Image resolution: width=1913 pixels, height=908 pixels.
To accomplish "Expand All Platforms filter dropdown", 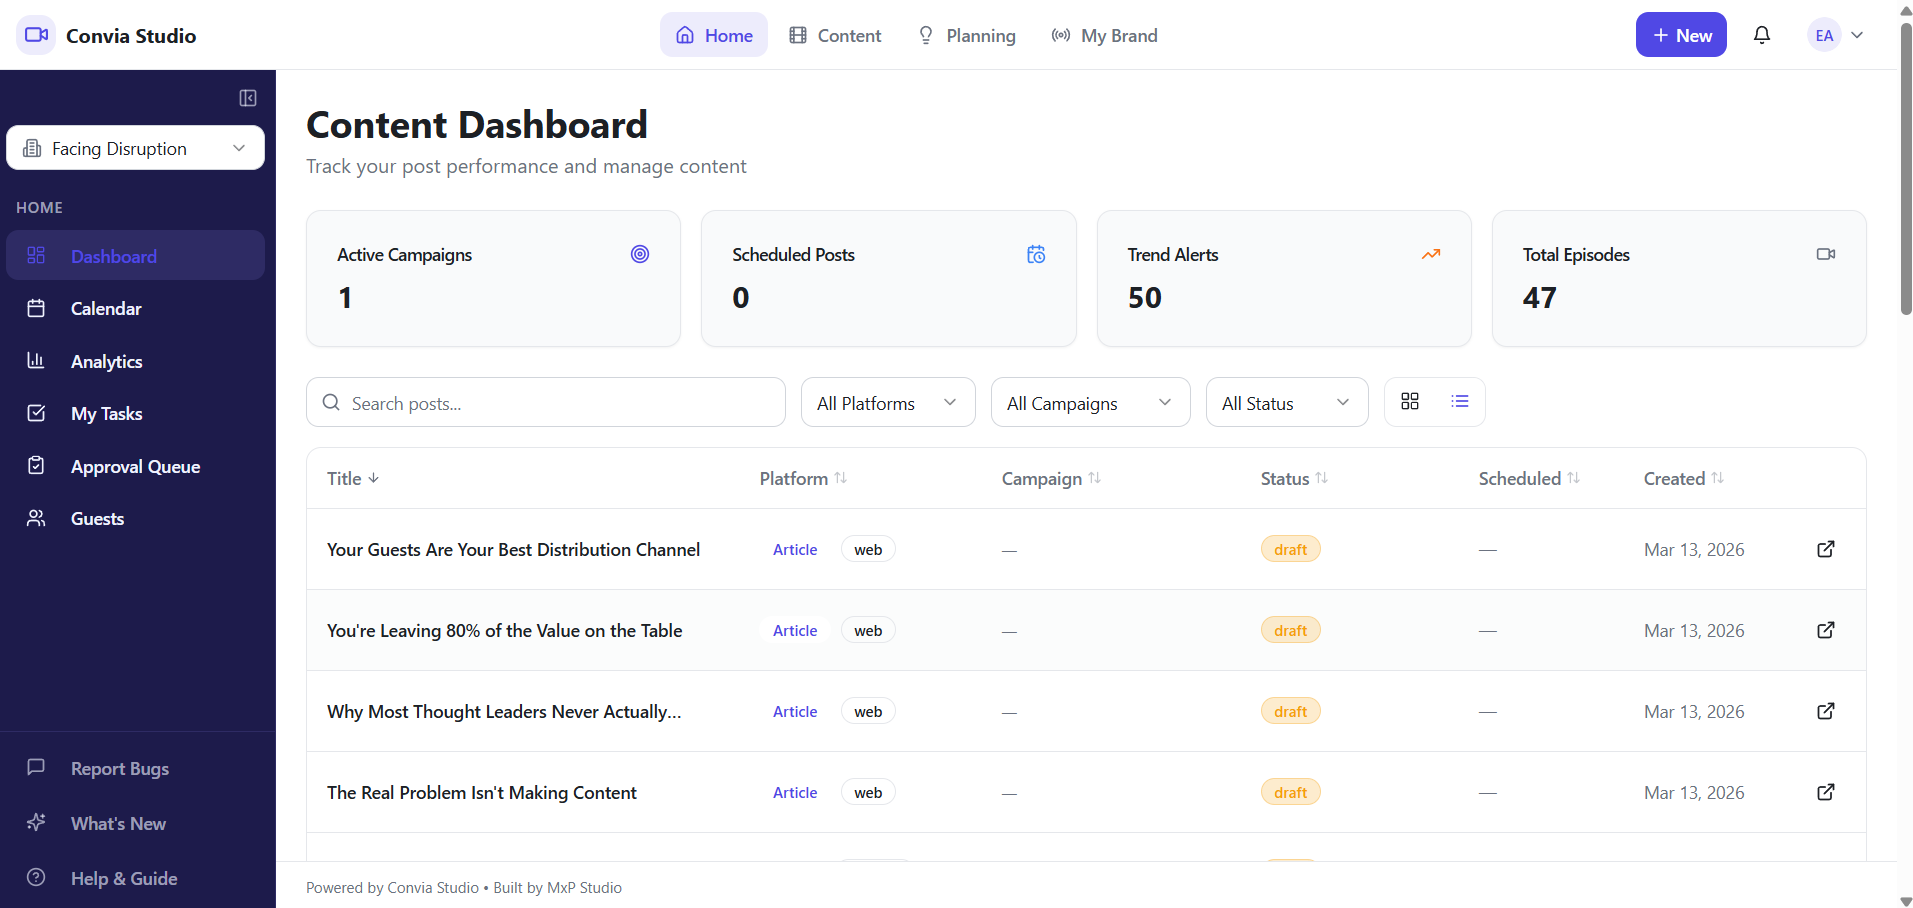I will point(888,402).
